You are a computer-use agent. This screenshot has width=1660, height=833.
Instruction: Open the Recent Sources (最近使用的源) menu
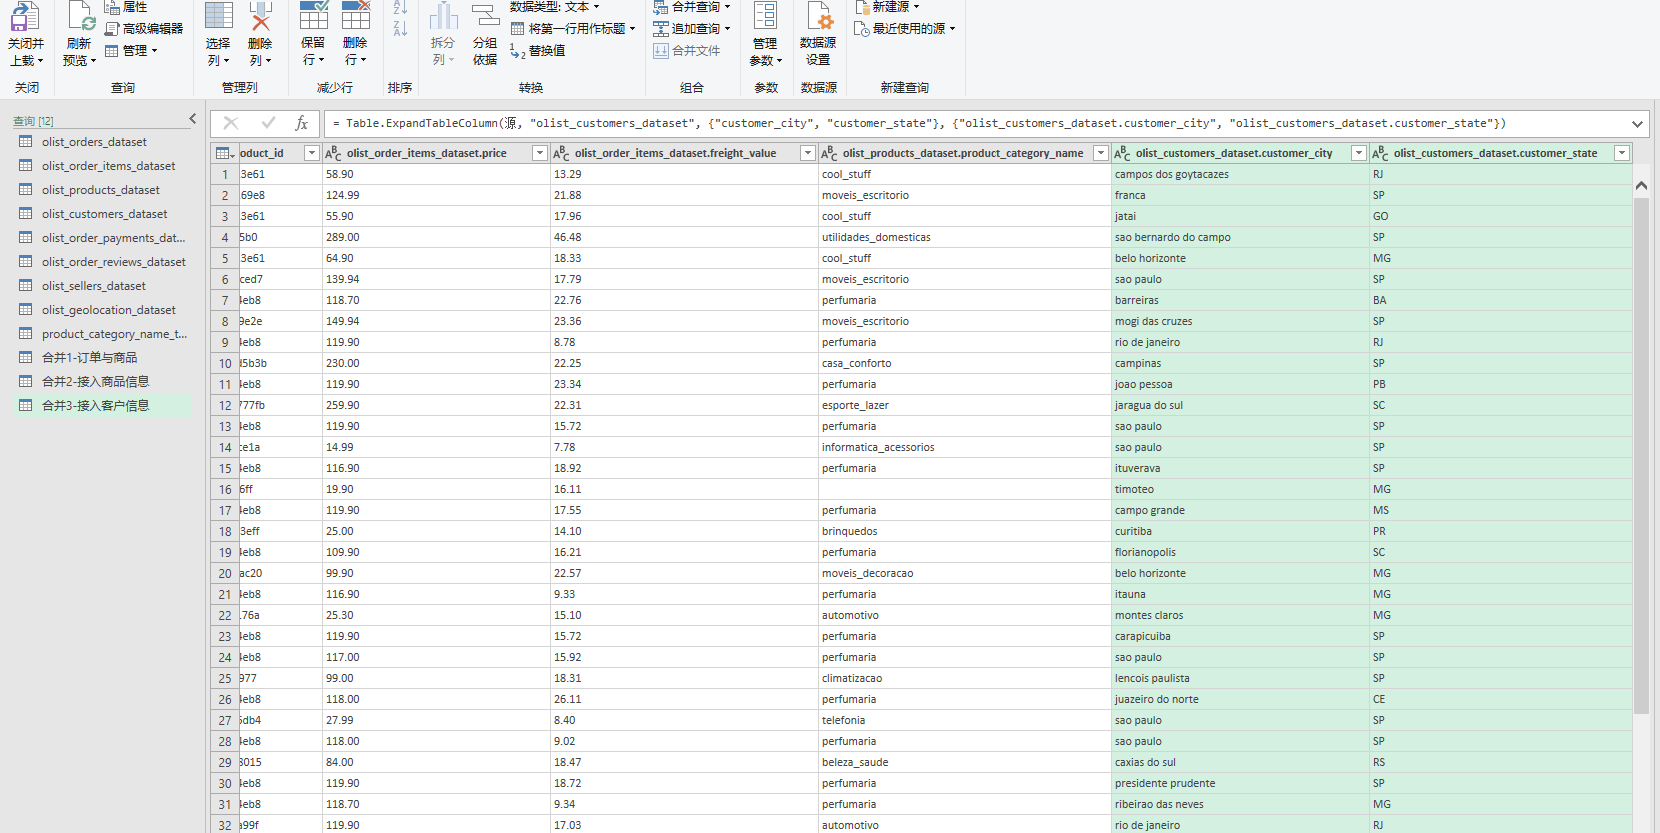click(905, 29)
